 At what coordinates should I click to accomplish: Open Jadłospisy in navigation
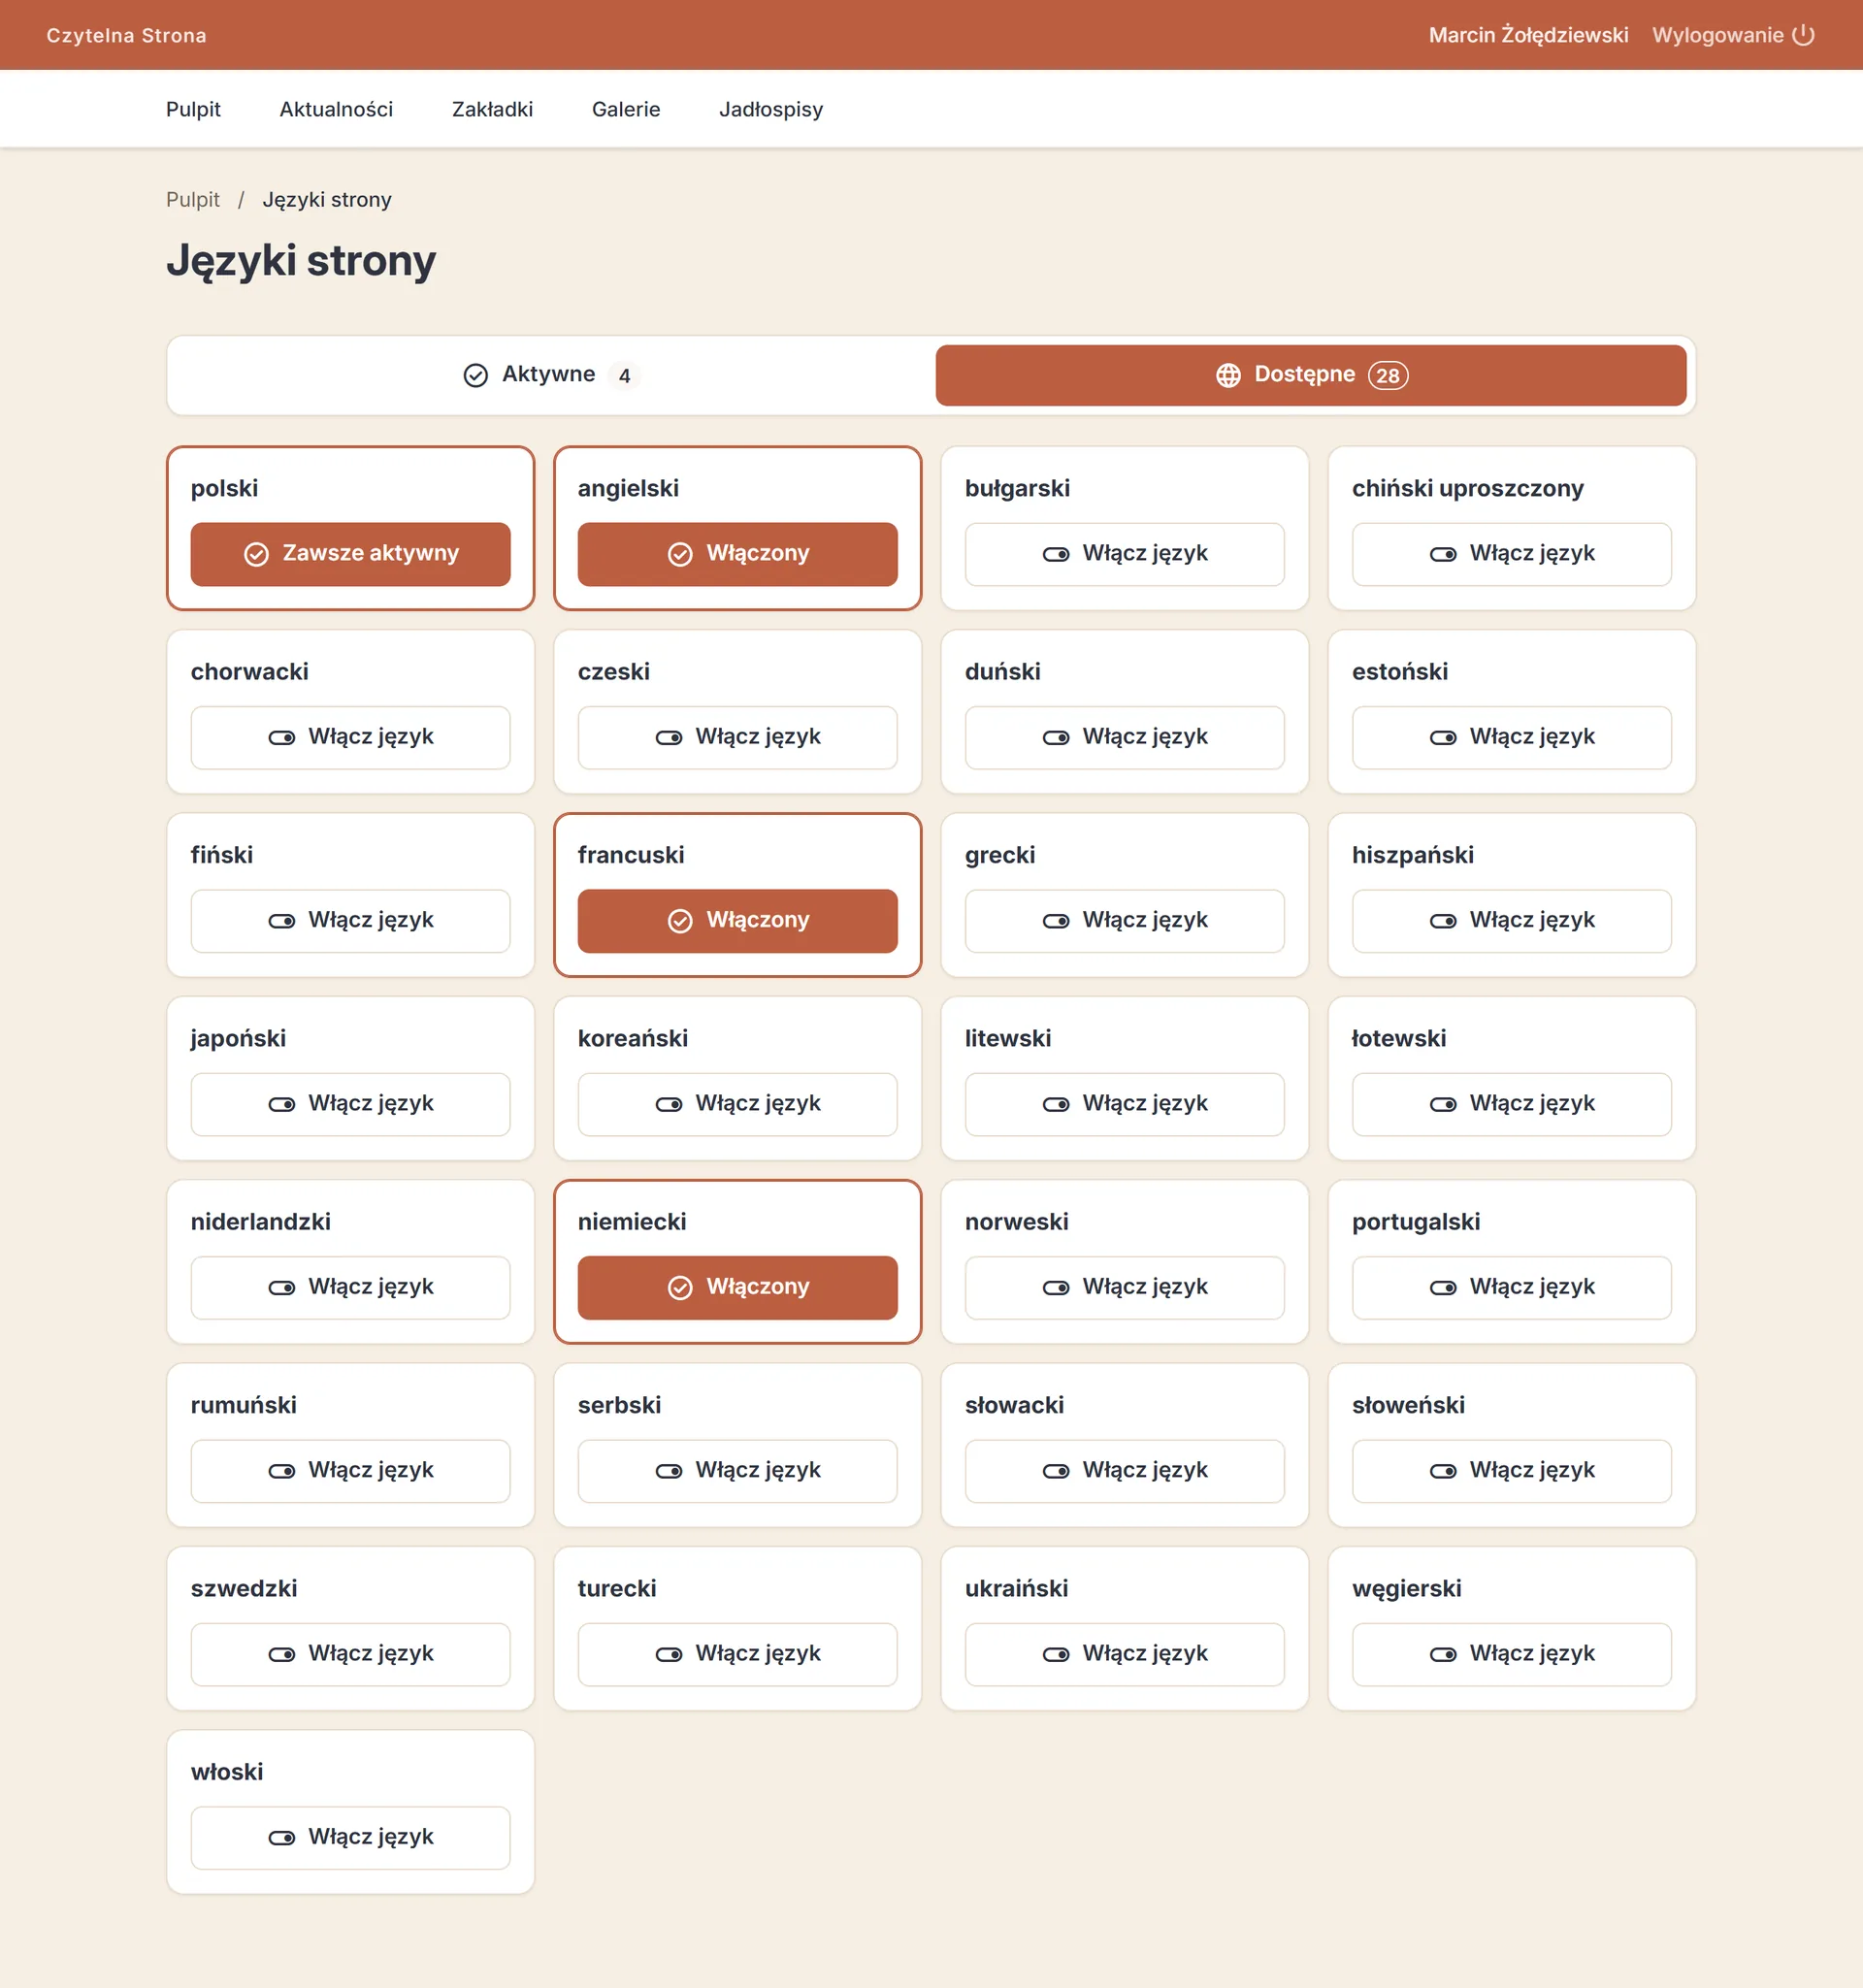[771, 109]
